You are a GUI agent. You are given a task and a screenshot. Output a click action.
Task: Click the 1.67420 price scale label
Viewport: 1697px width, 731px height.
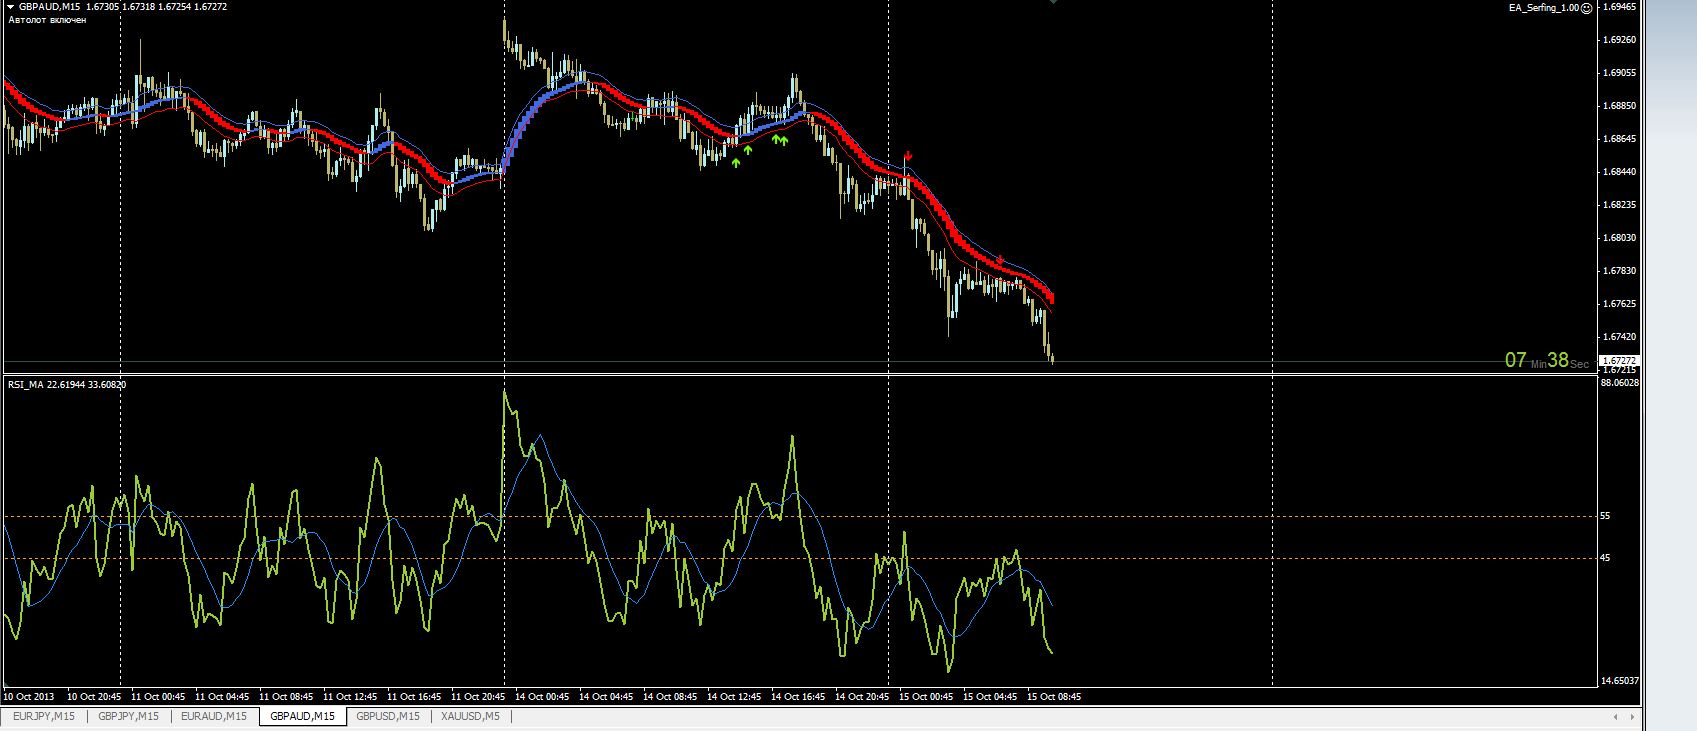(1619, 337)
